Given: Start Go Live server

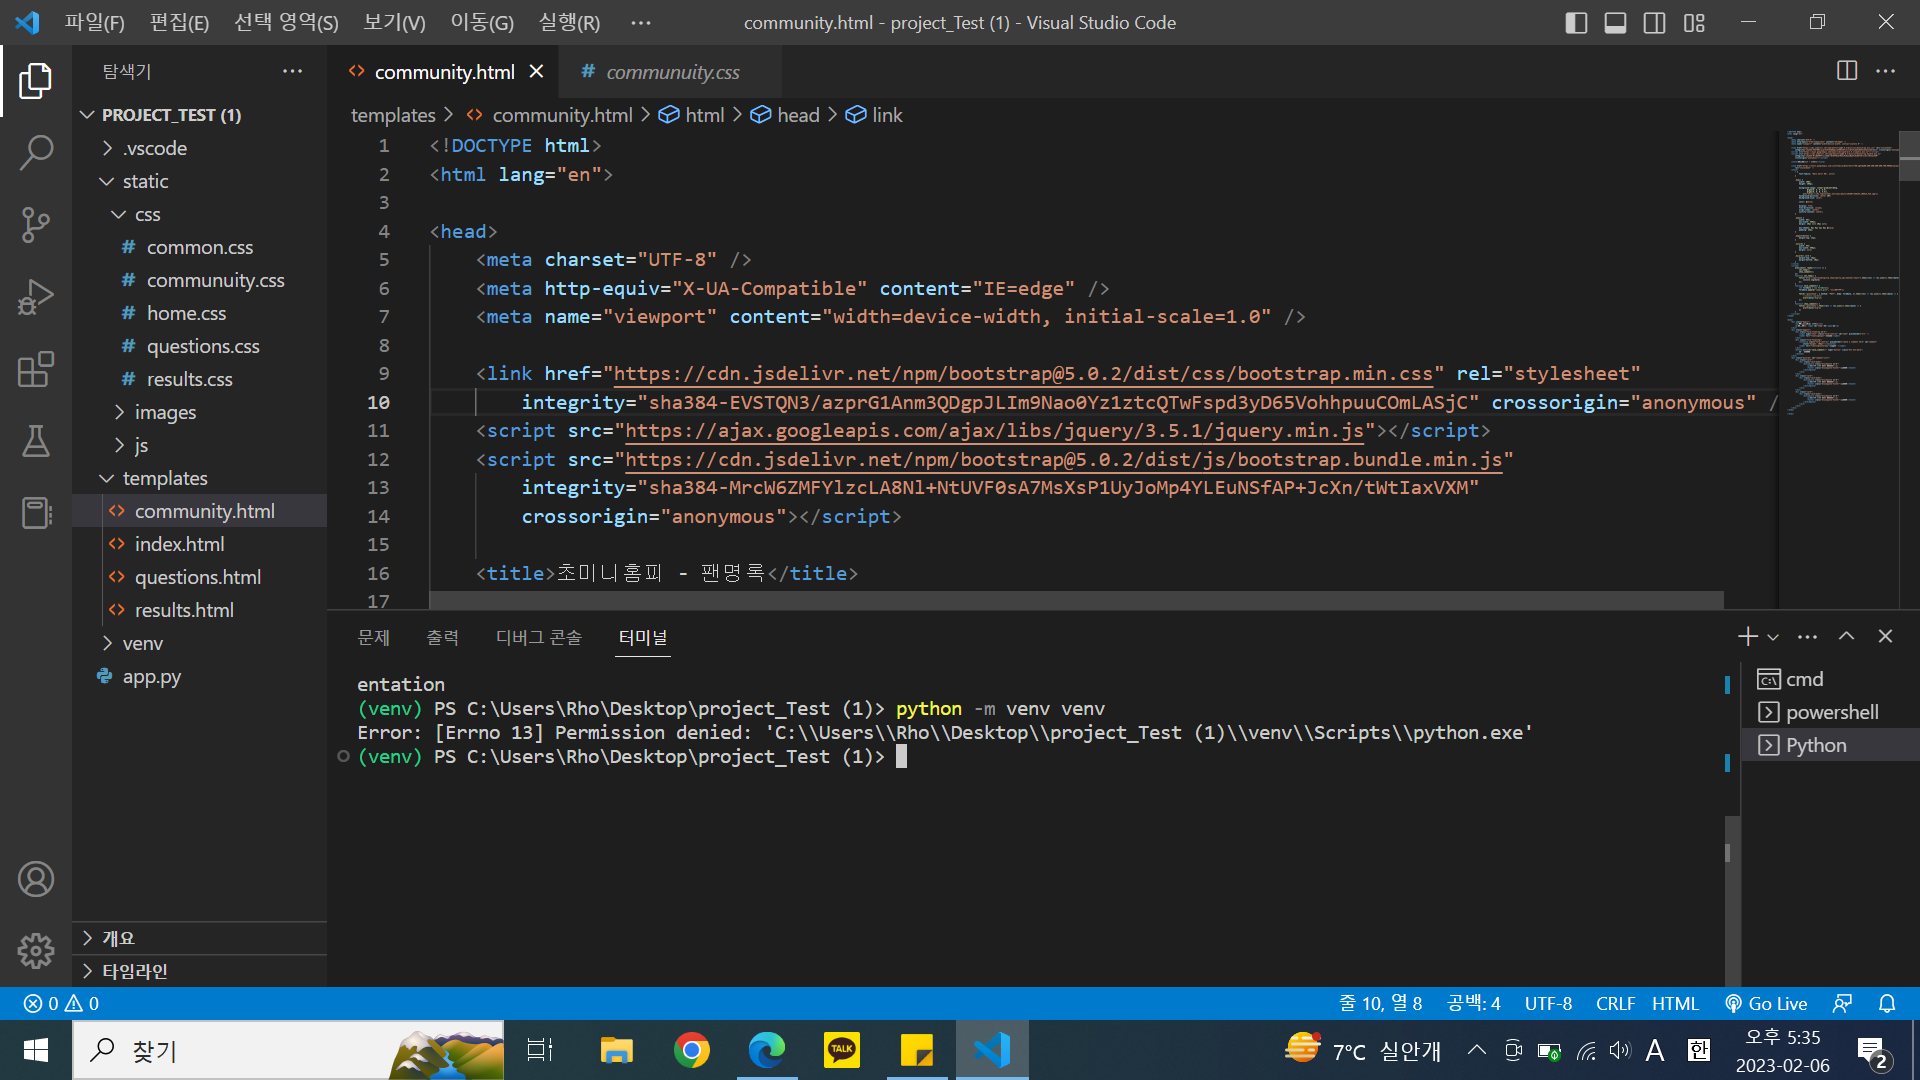Looking at the screenshot, I should point(1766,1003).
